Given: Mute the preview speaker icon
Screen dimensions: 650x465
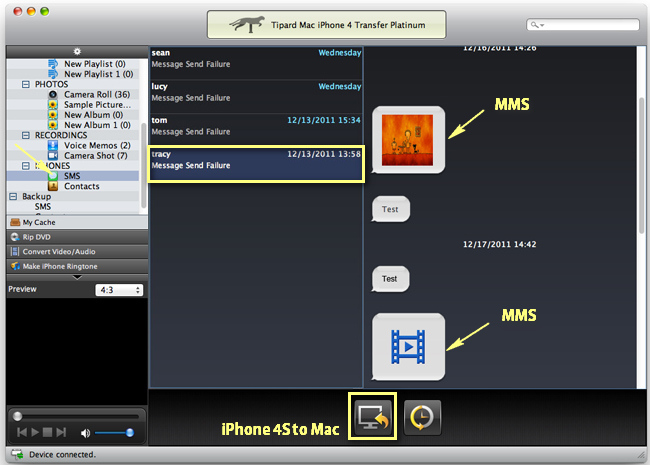Looking at the screenshot, I should point(85,433).
